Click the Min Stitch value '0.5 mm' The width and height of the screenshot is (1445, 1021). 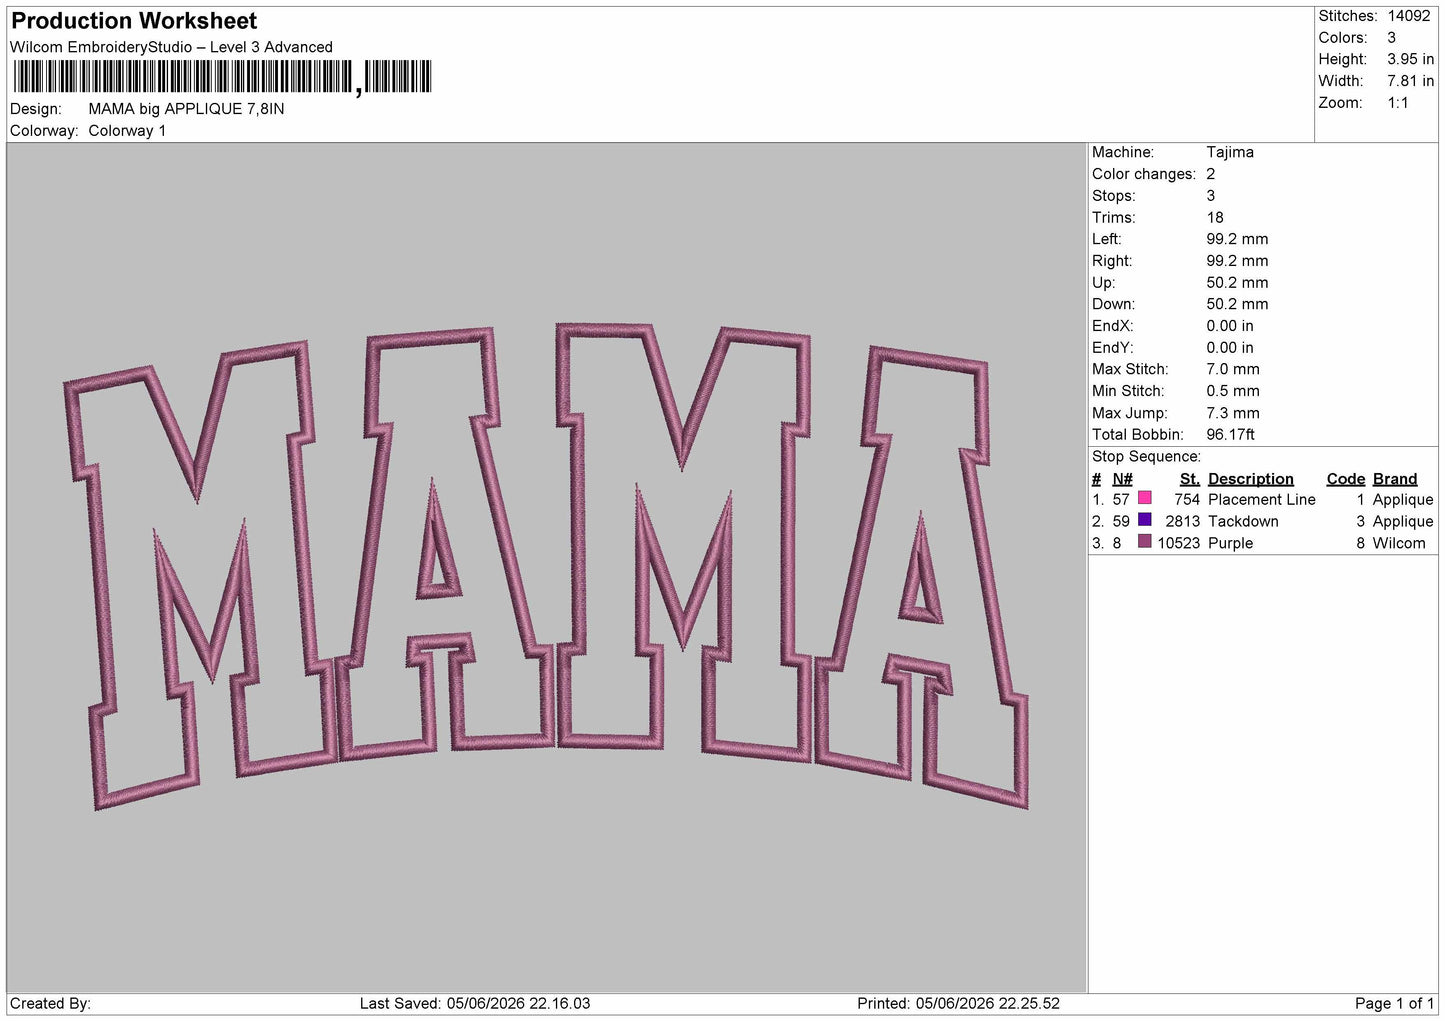pyautogui.click(x=1233, y=391)
